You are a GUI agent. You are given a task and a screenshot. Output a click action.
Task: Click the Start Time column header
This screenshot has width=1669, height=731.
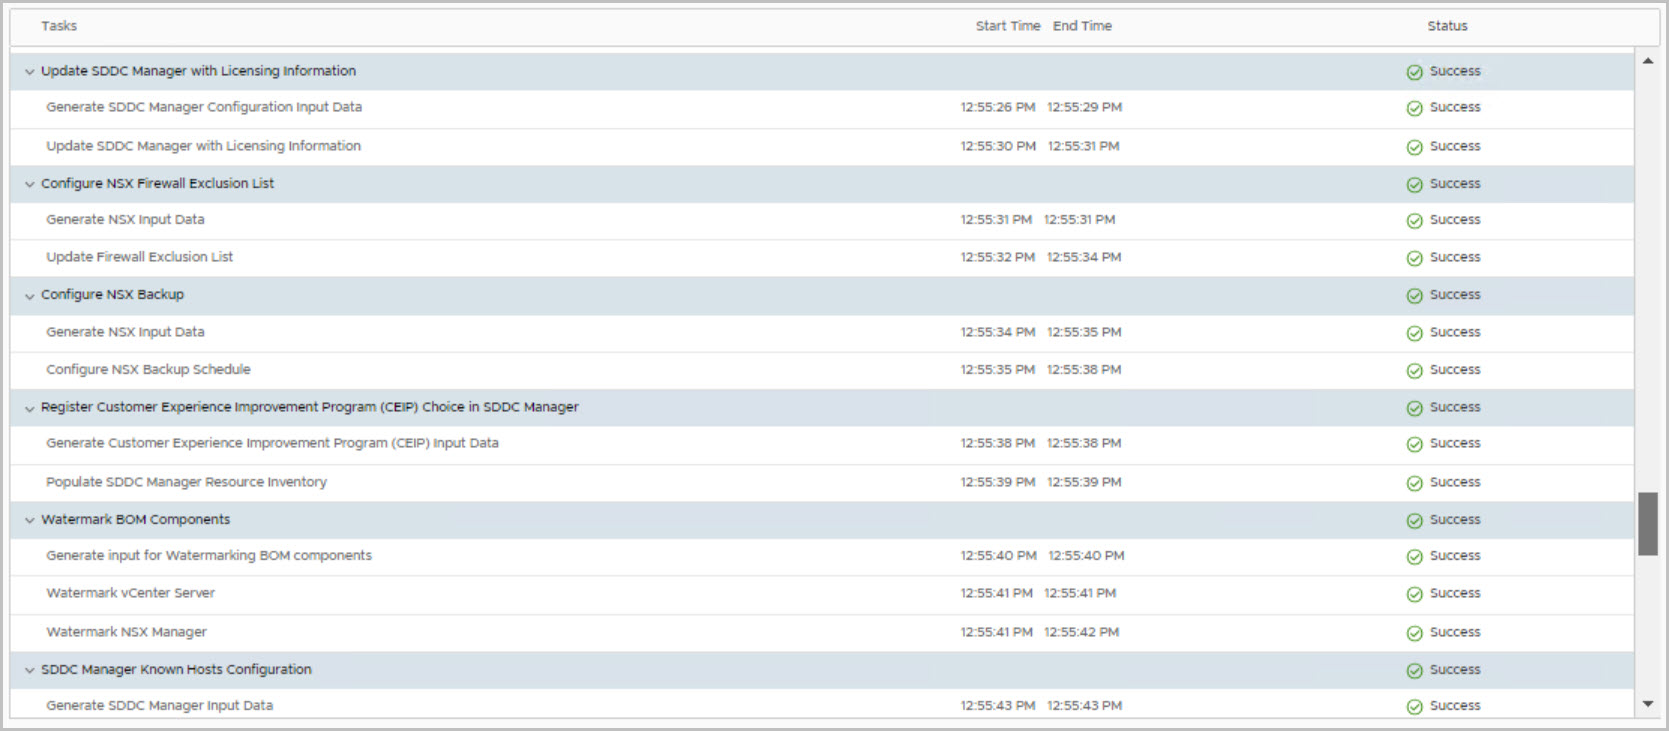pos(1007,26)
